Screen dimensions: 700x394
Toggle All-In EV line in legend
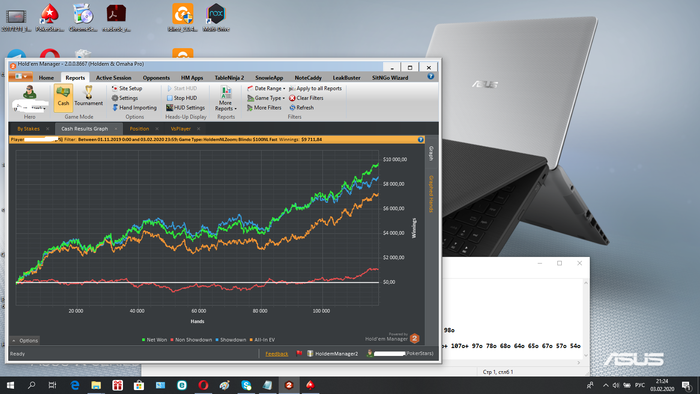[262, 340]
